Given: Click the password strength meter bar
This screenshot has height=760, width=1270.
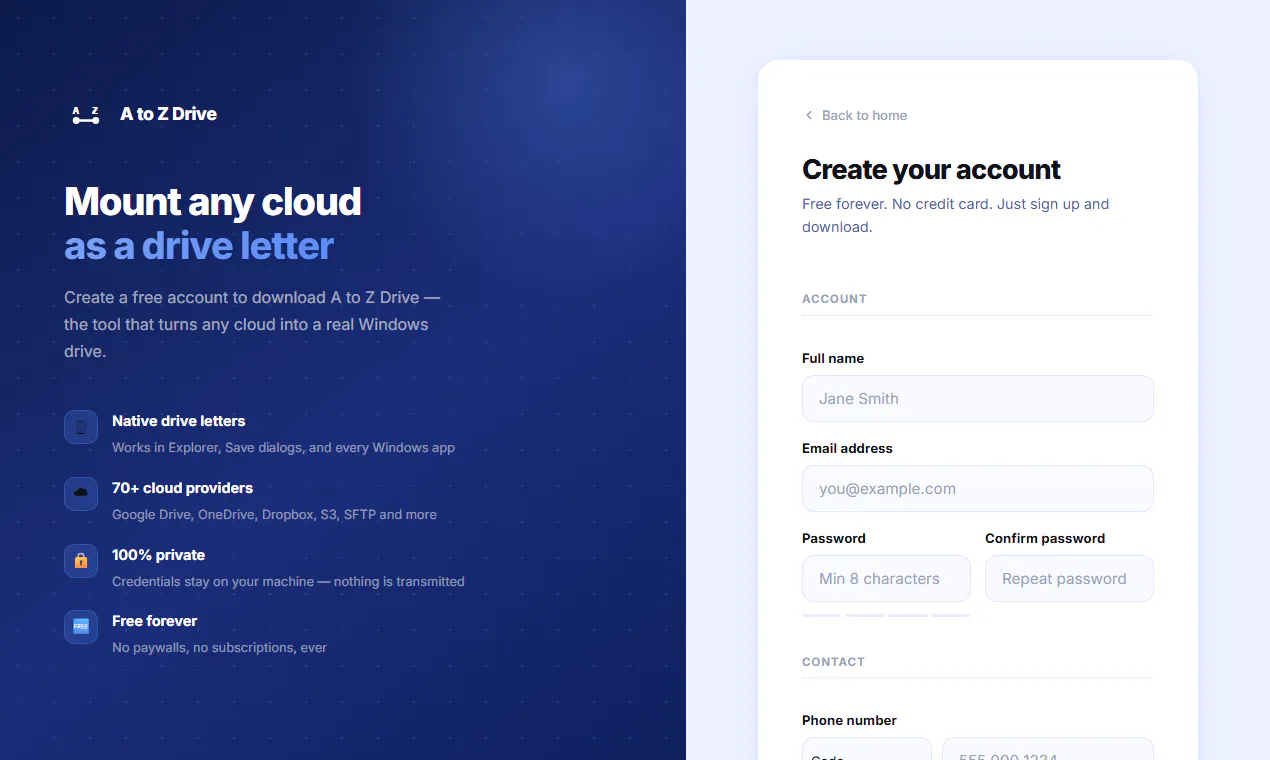Looking at the screenshot, I should [x=886, y=615].
